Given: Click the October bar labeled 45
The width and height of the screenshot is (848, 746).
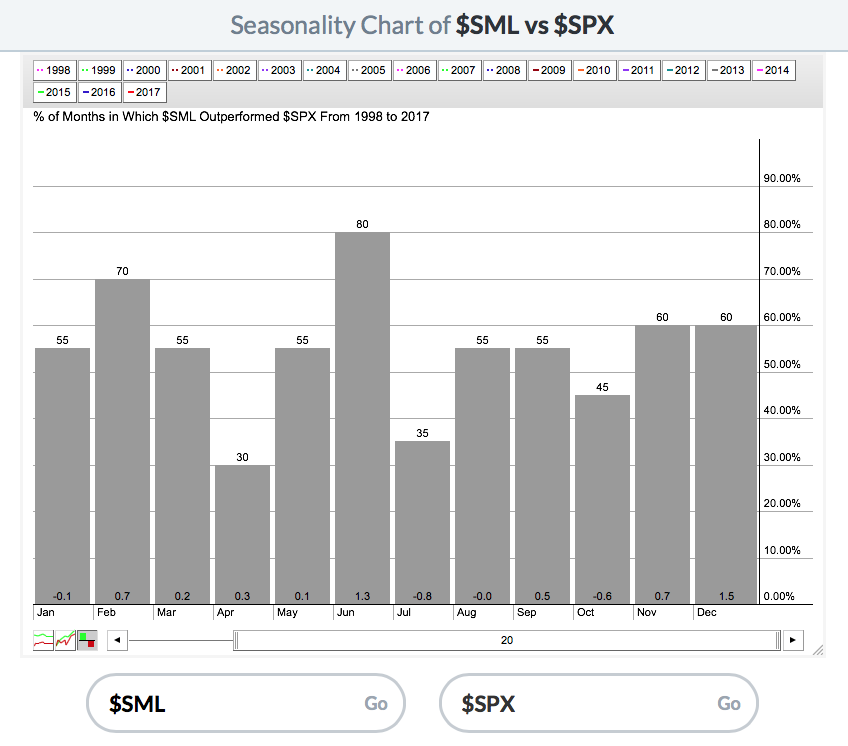Looking at the screenshot, I should 602,499.
